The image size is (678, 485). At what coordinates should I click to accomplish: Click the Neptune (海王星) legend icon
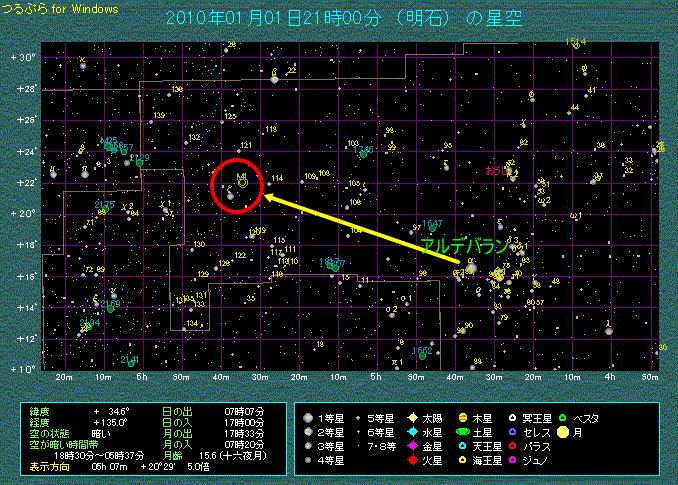coord(461,462)
